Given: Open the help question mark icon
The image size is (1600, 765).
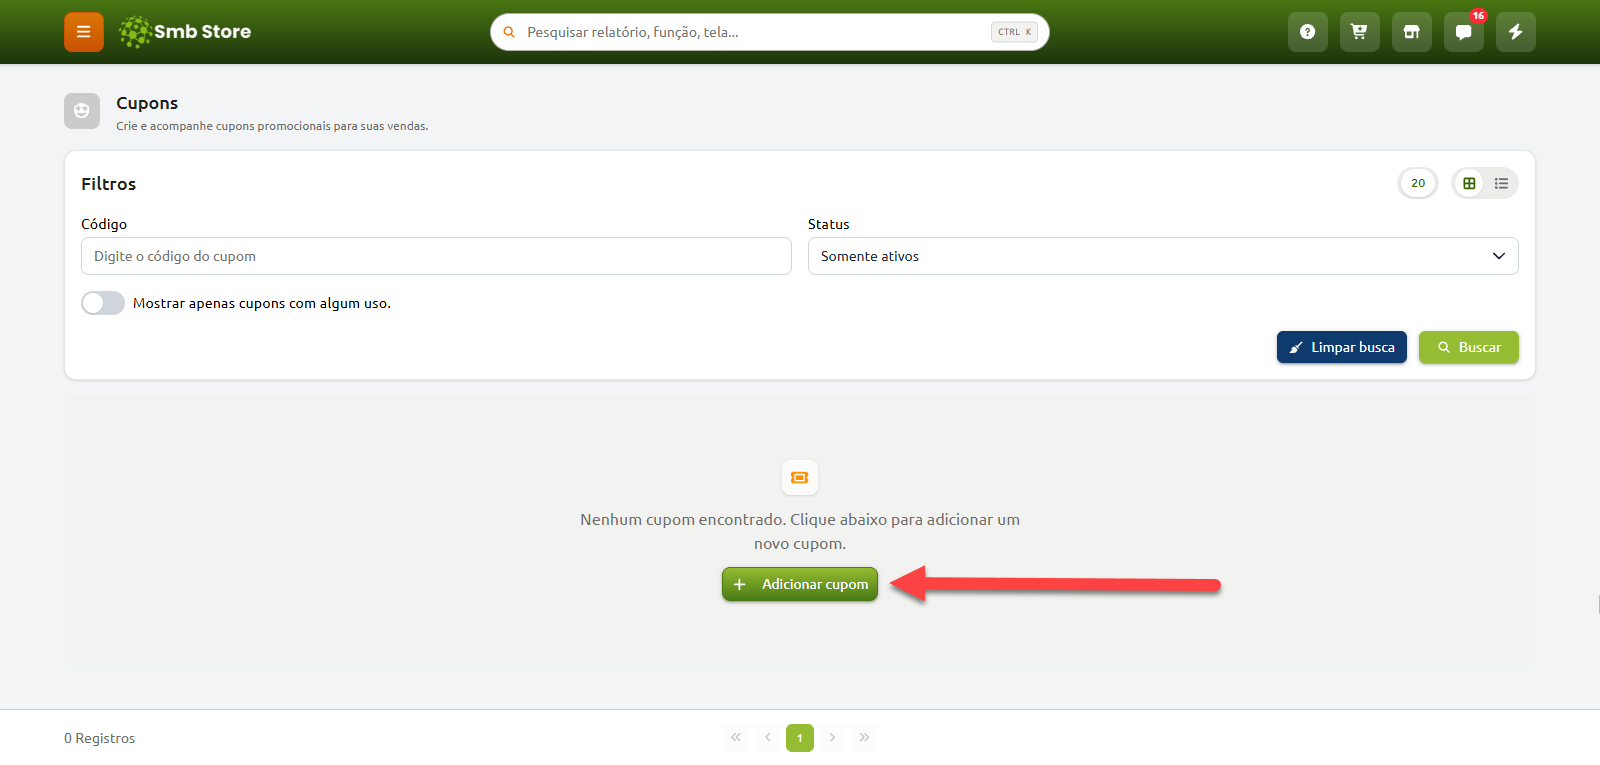Looking at the screenshot, I should [x=1308, y=32].
